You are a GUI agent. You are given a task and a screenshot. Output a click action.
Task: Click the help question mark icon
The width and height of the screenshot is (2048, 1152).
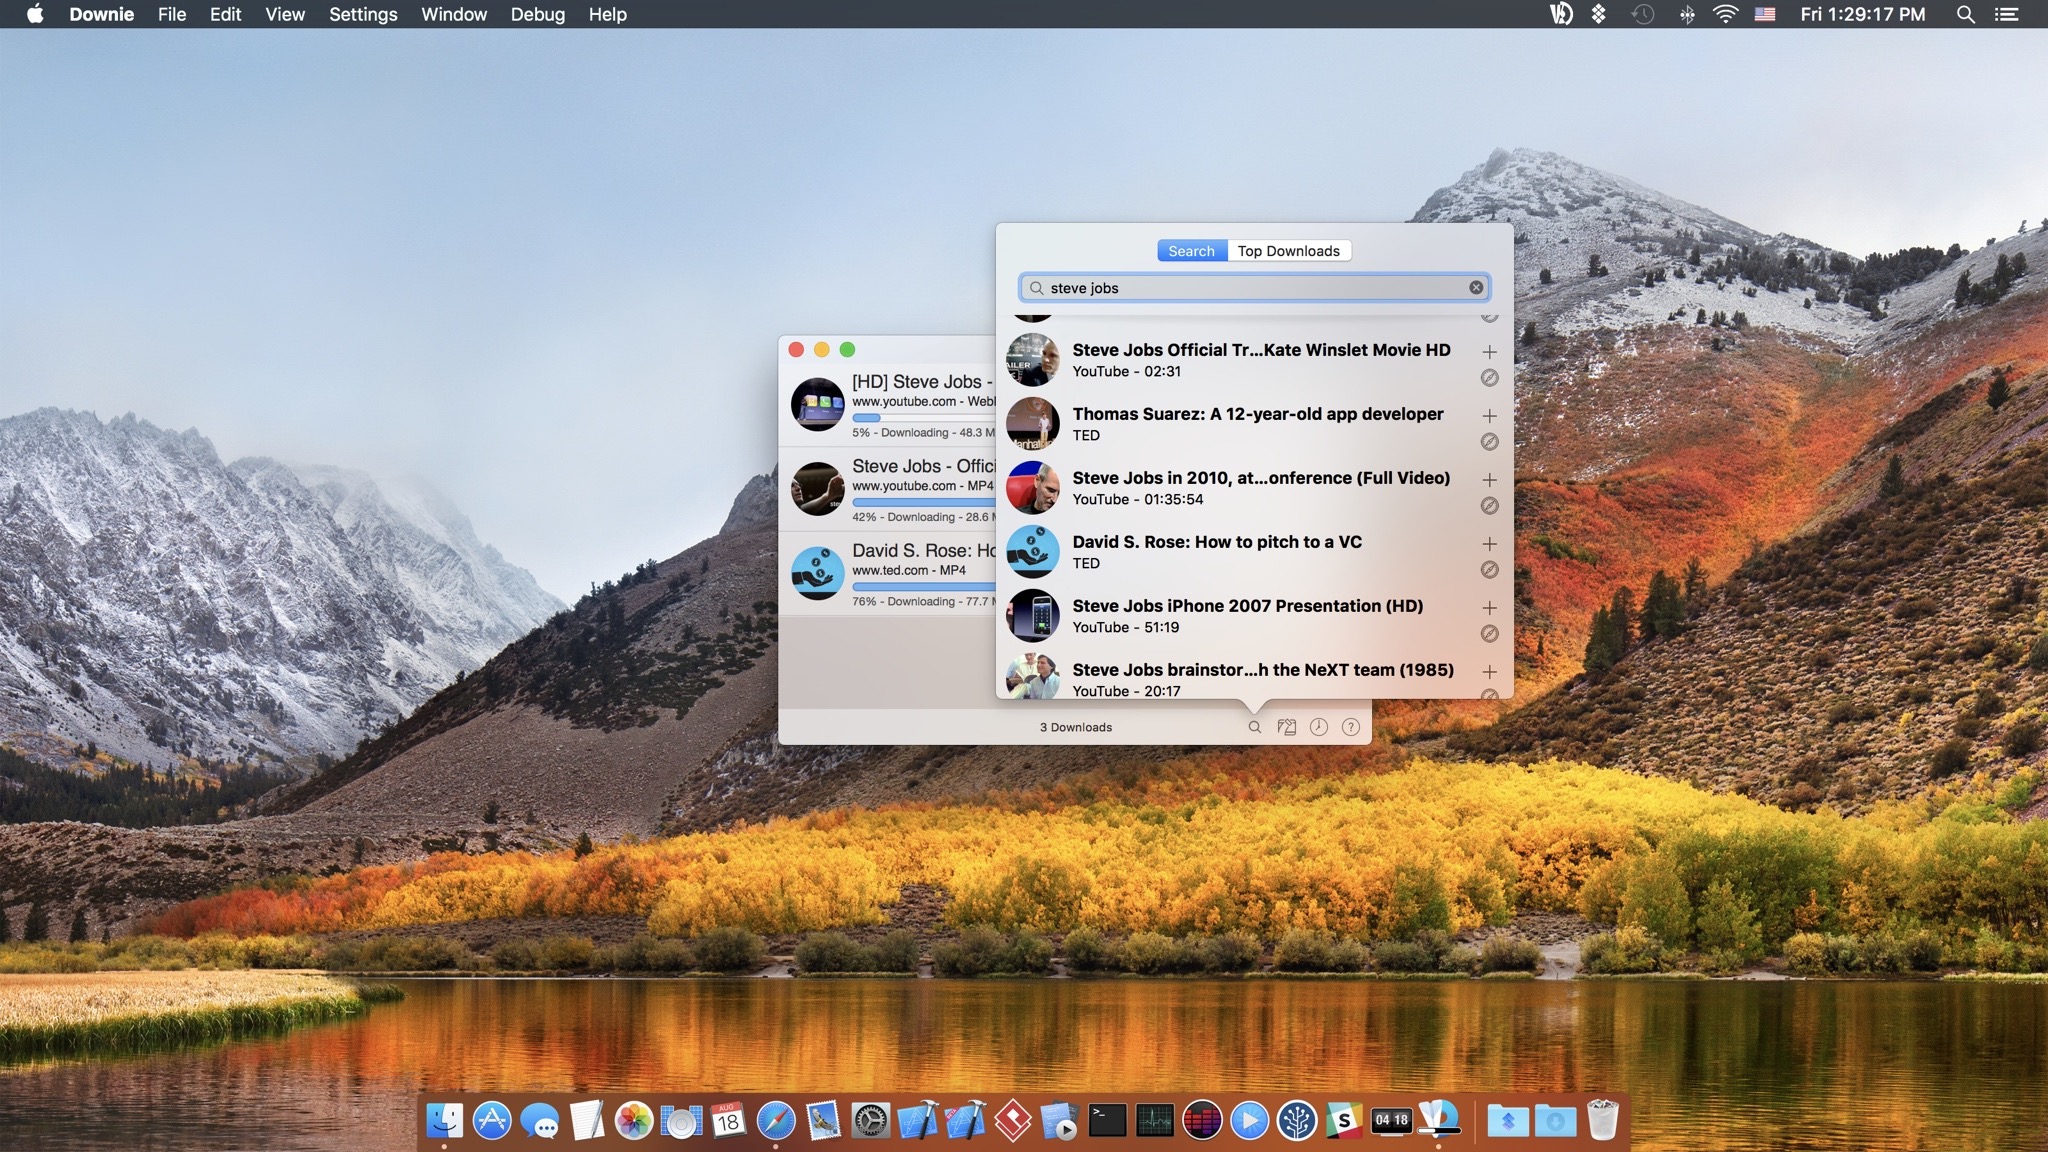point(1350,727)
